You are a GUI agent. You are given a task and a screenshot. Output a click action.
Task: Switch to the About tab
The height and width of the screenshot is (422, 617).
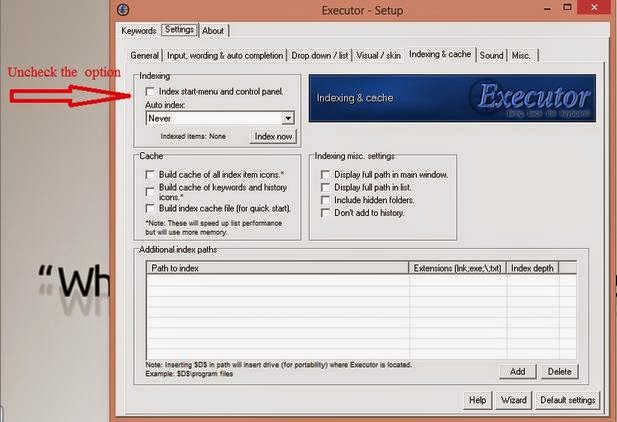pos(213,30)
